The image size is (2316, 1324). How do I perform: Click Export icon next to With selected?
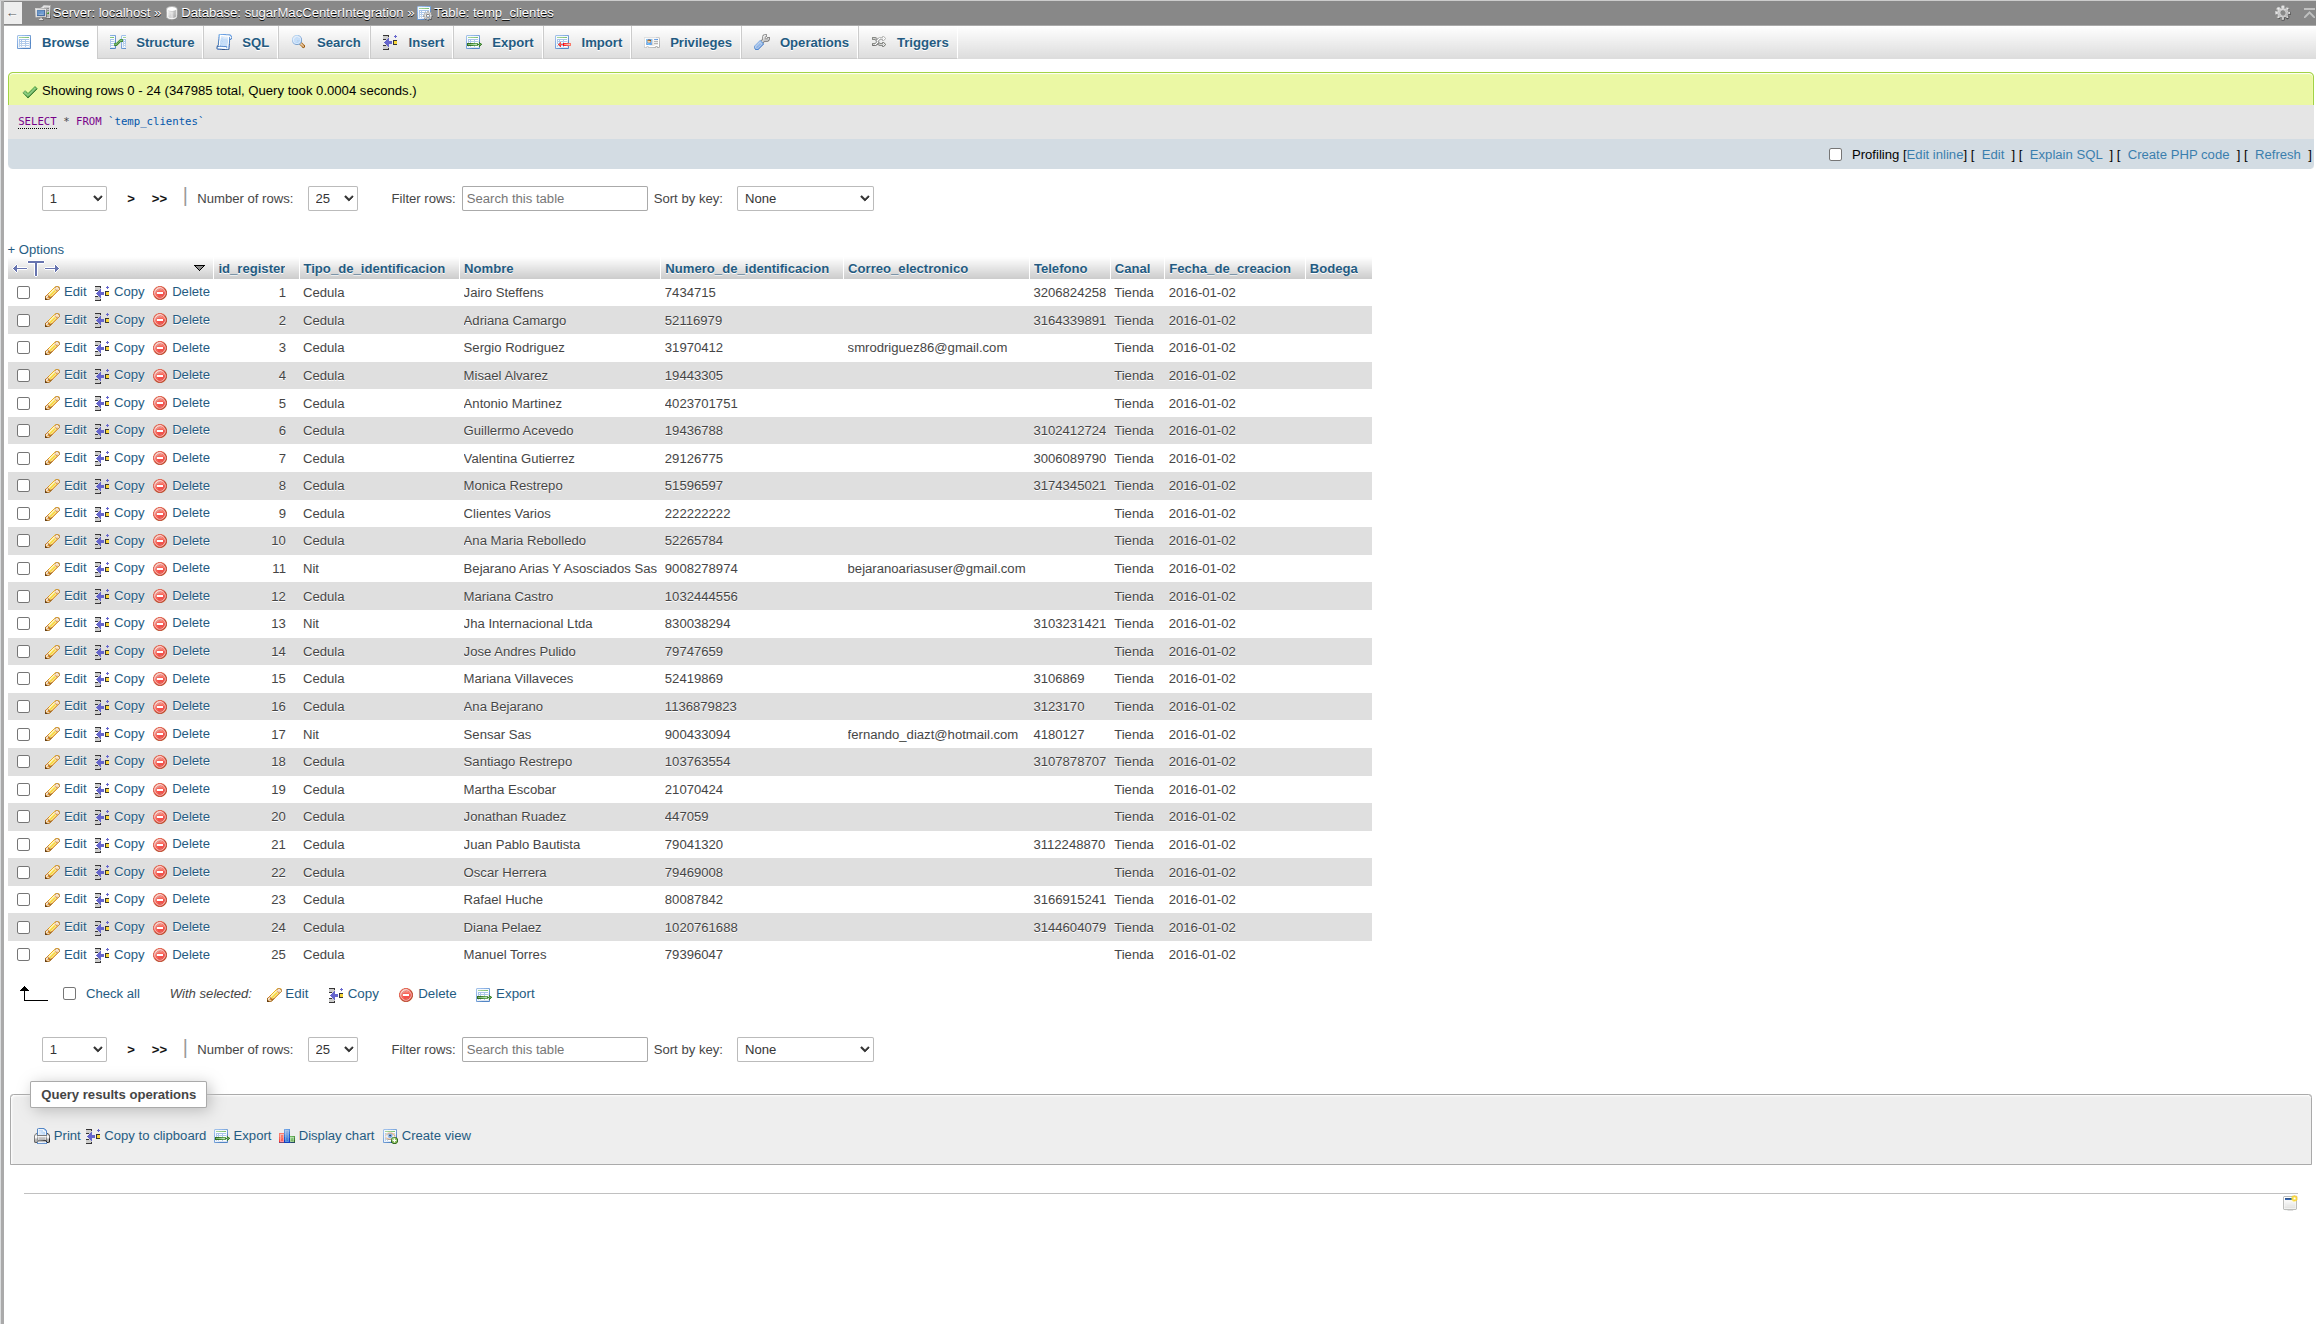[483, 994]
